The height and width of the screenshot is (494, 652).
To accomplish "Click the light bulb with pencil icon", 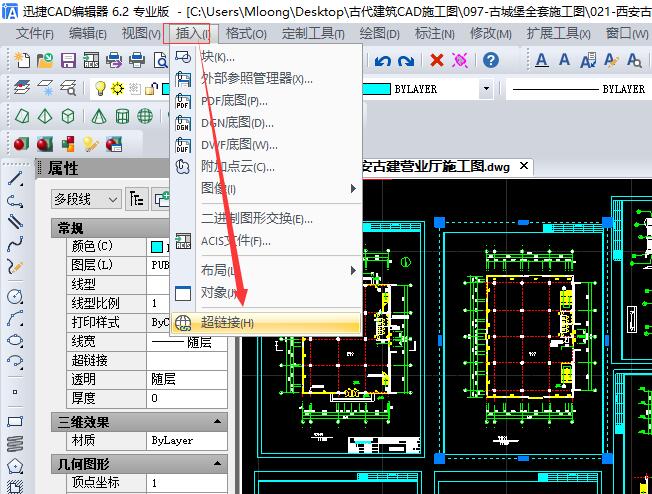I will (91, 144).
